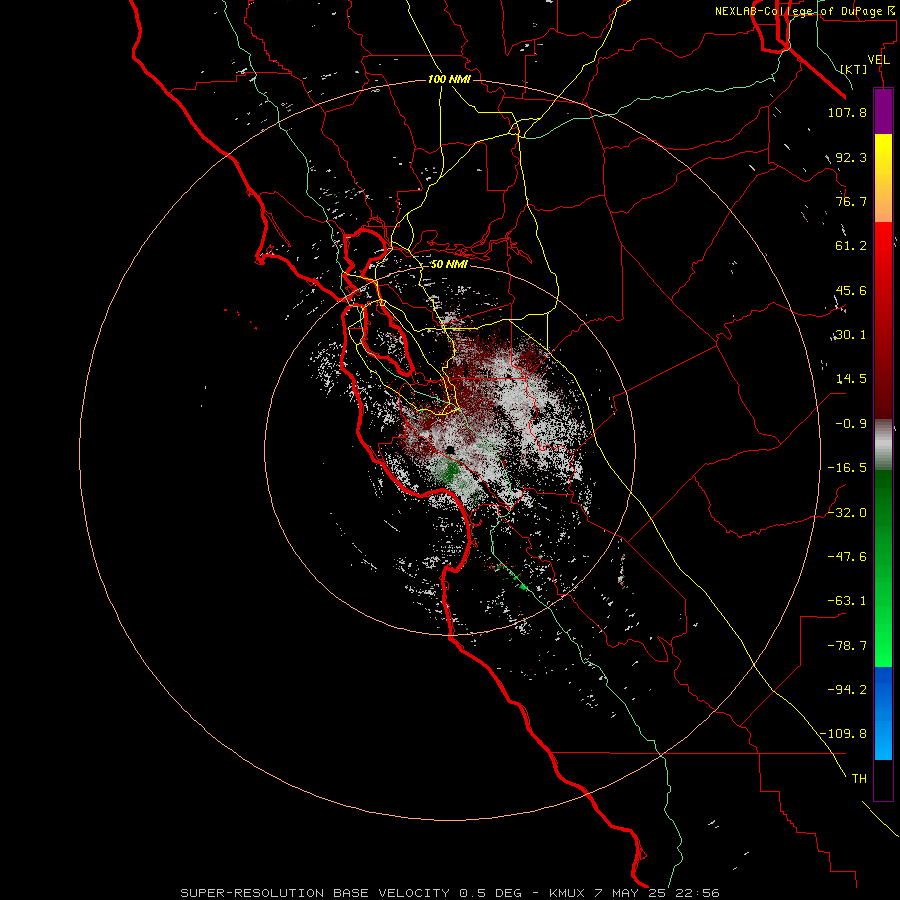Click the -0.9 legend value

(851, 424)
